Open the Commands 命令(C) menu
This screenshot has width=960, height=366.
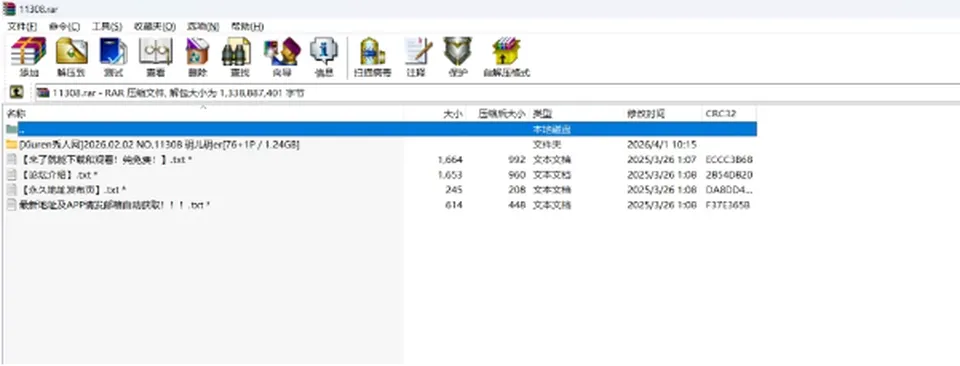point(64,26)
